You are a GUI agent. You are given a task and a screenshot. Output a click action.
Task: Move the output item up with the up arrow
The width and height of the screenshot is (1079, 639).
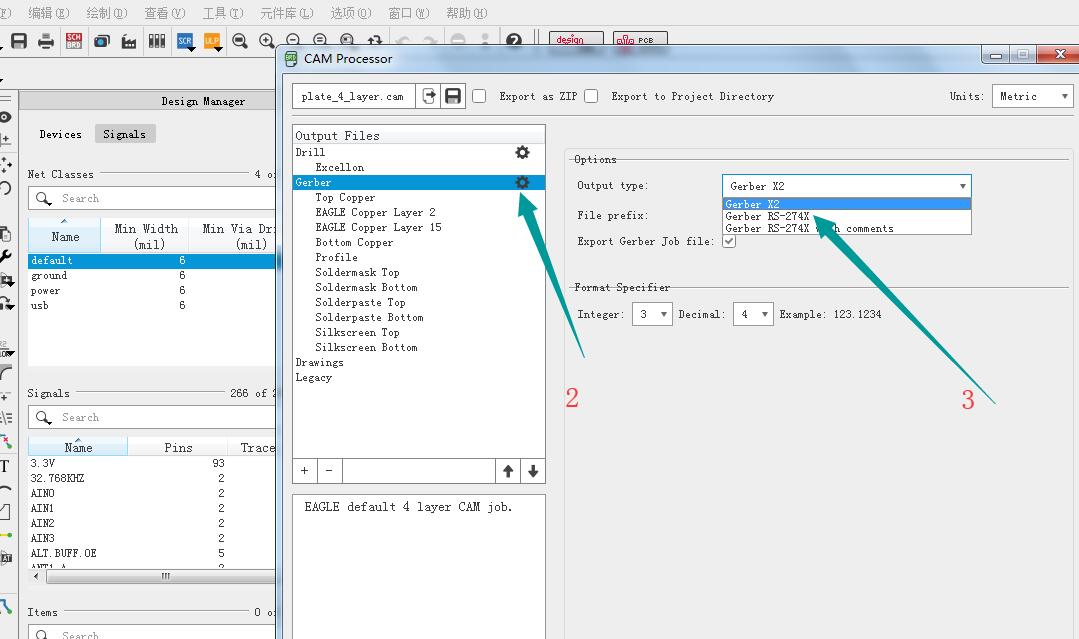click(508, 471)
